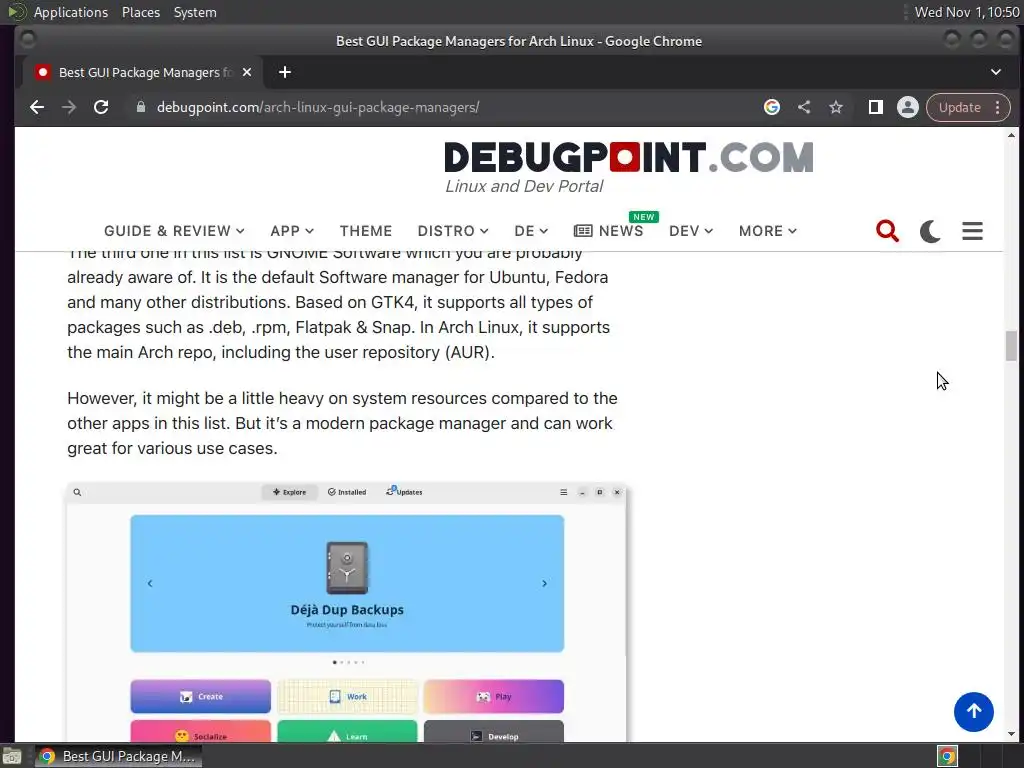The image size is (1024, 768).
Task: Click scrollbar down arrow
Action: pyautogui.click(x=1011, y=734)
